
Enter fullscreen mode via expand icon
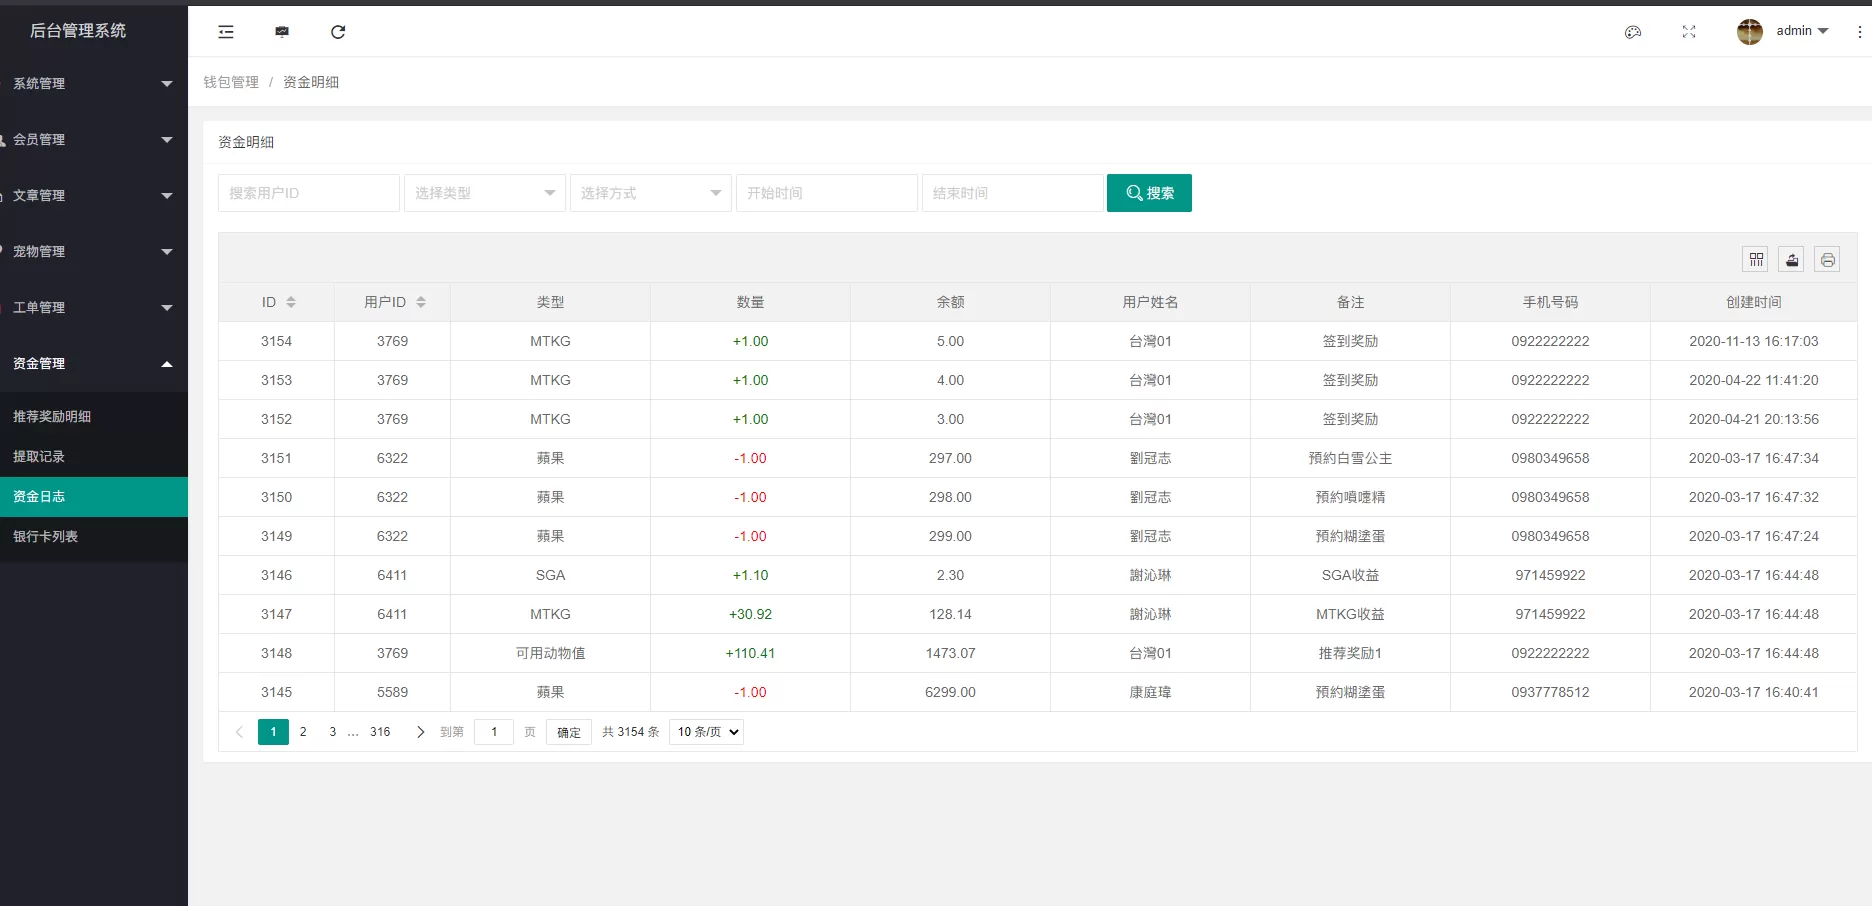[1688, 31]
